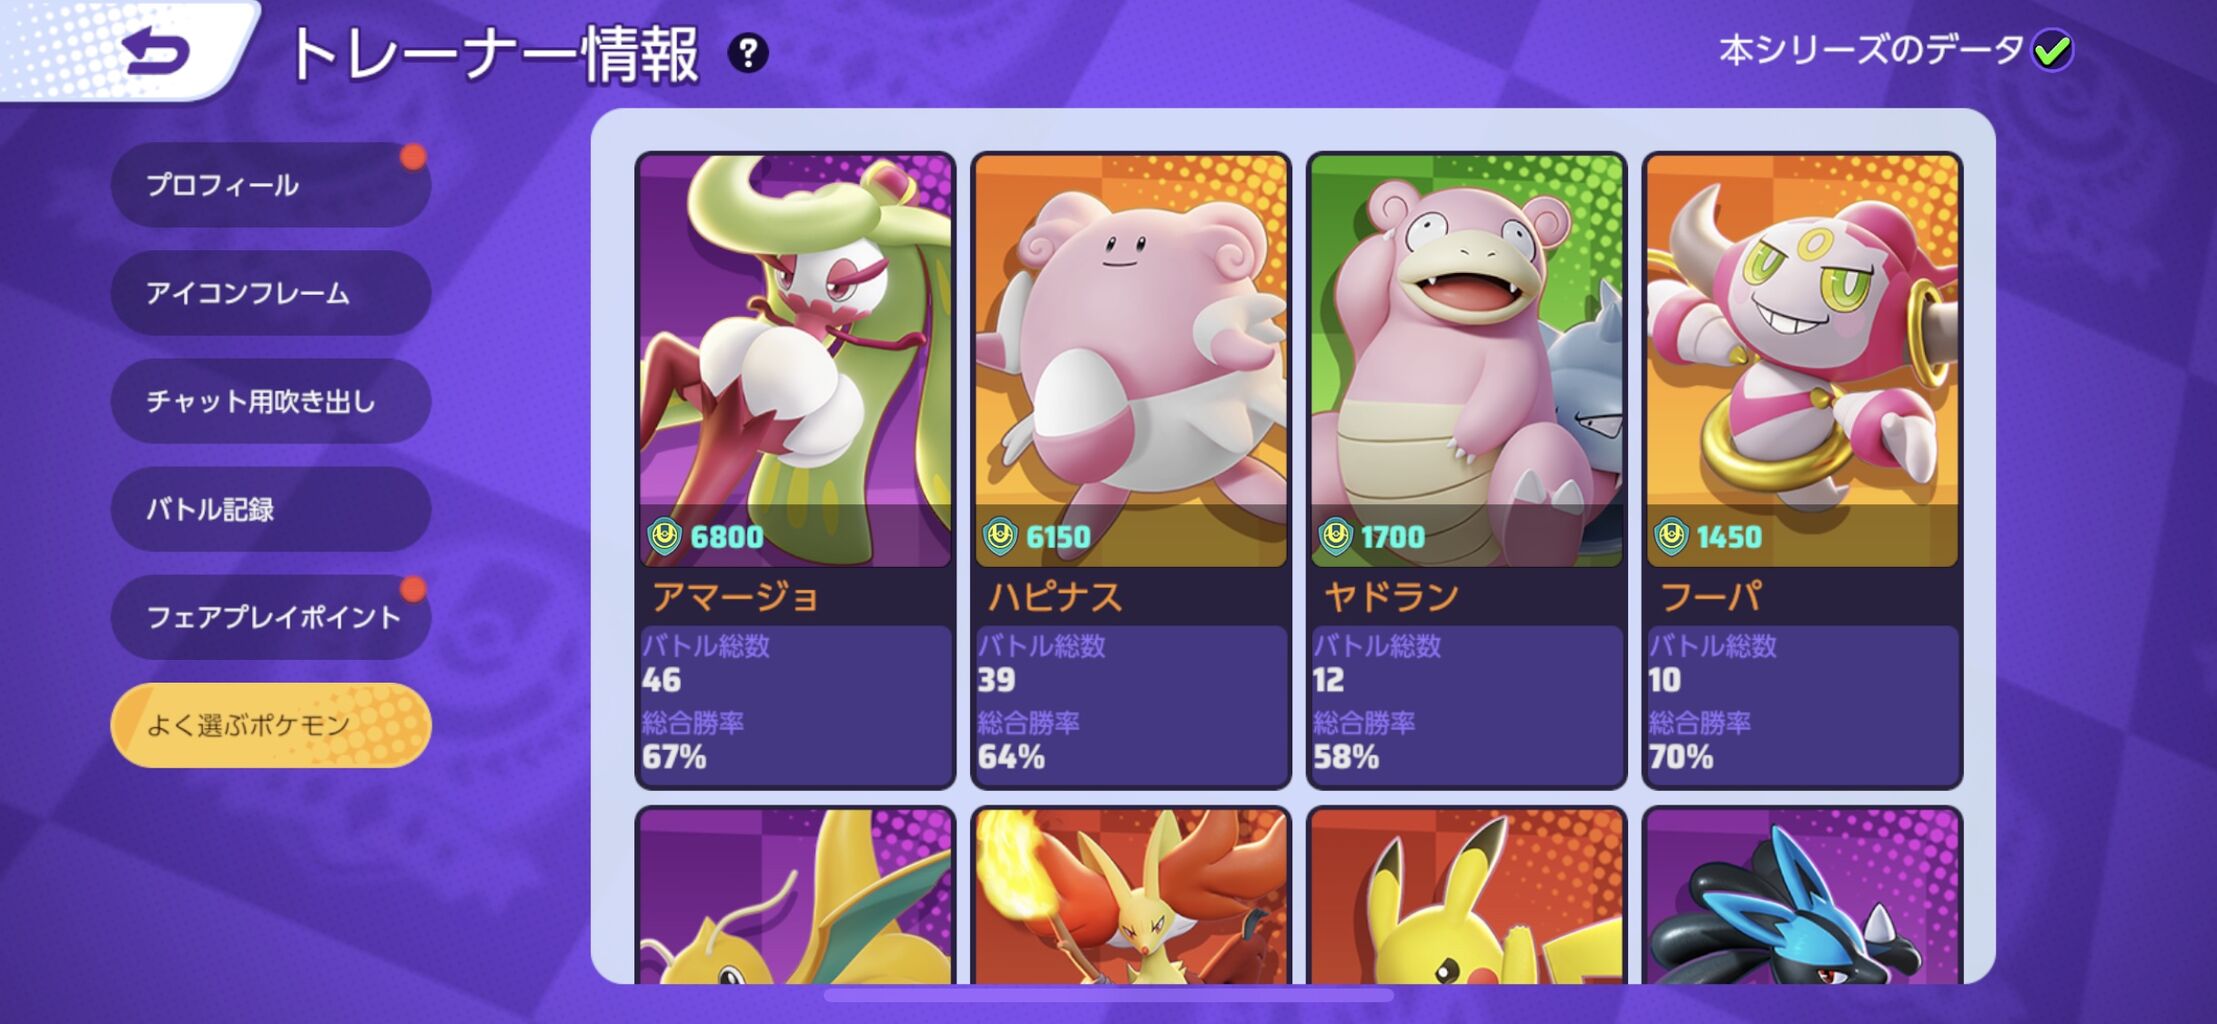Select the ヤドラン Pokémon card

click(1467, 470)
